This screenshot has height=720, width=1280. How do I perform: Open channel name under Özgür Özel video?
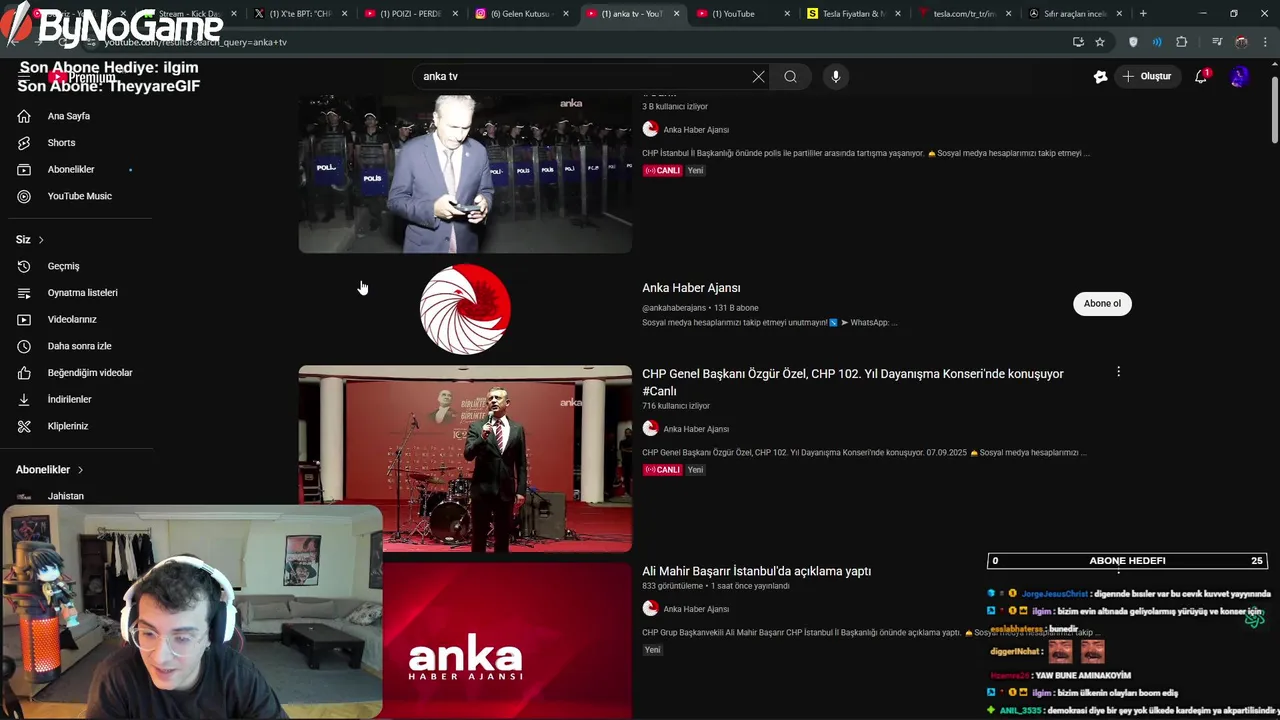point(696,429)
